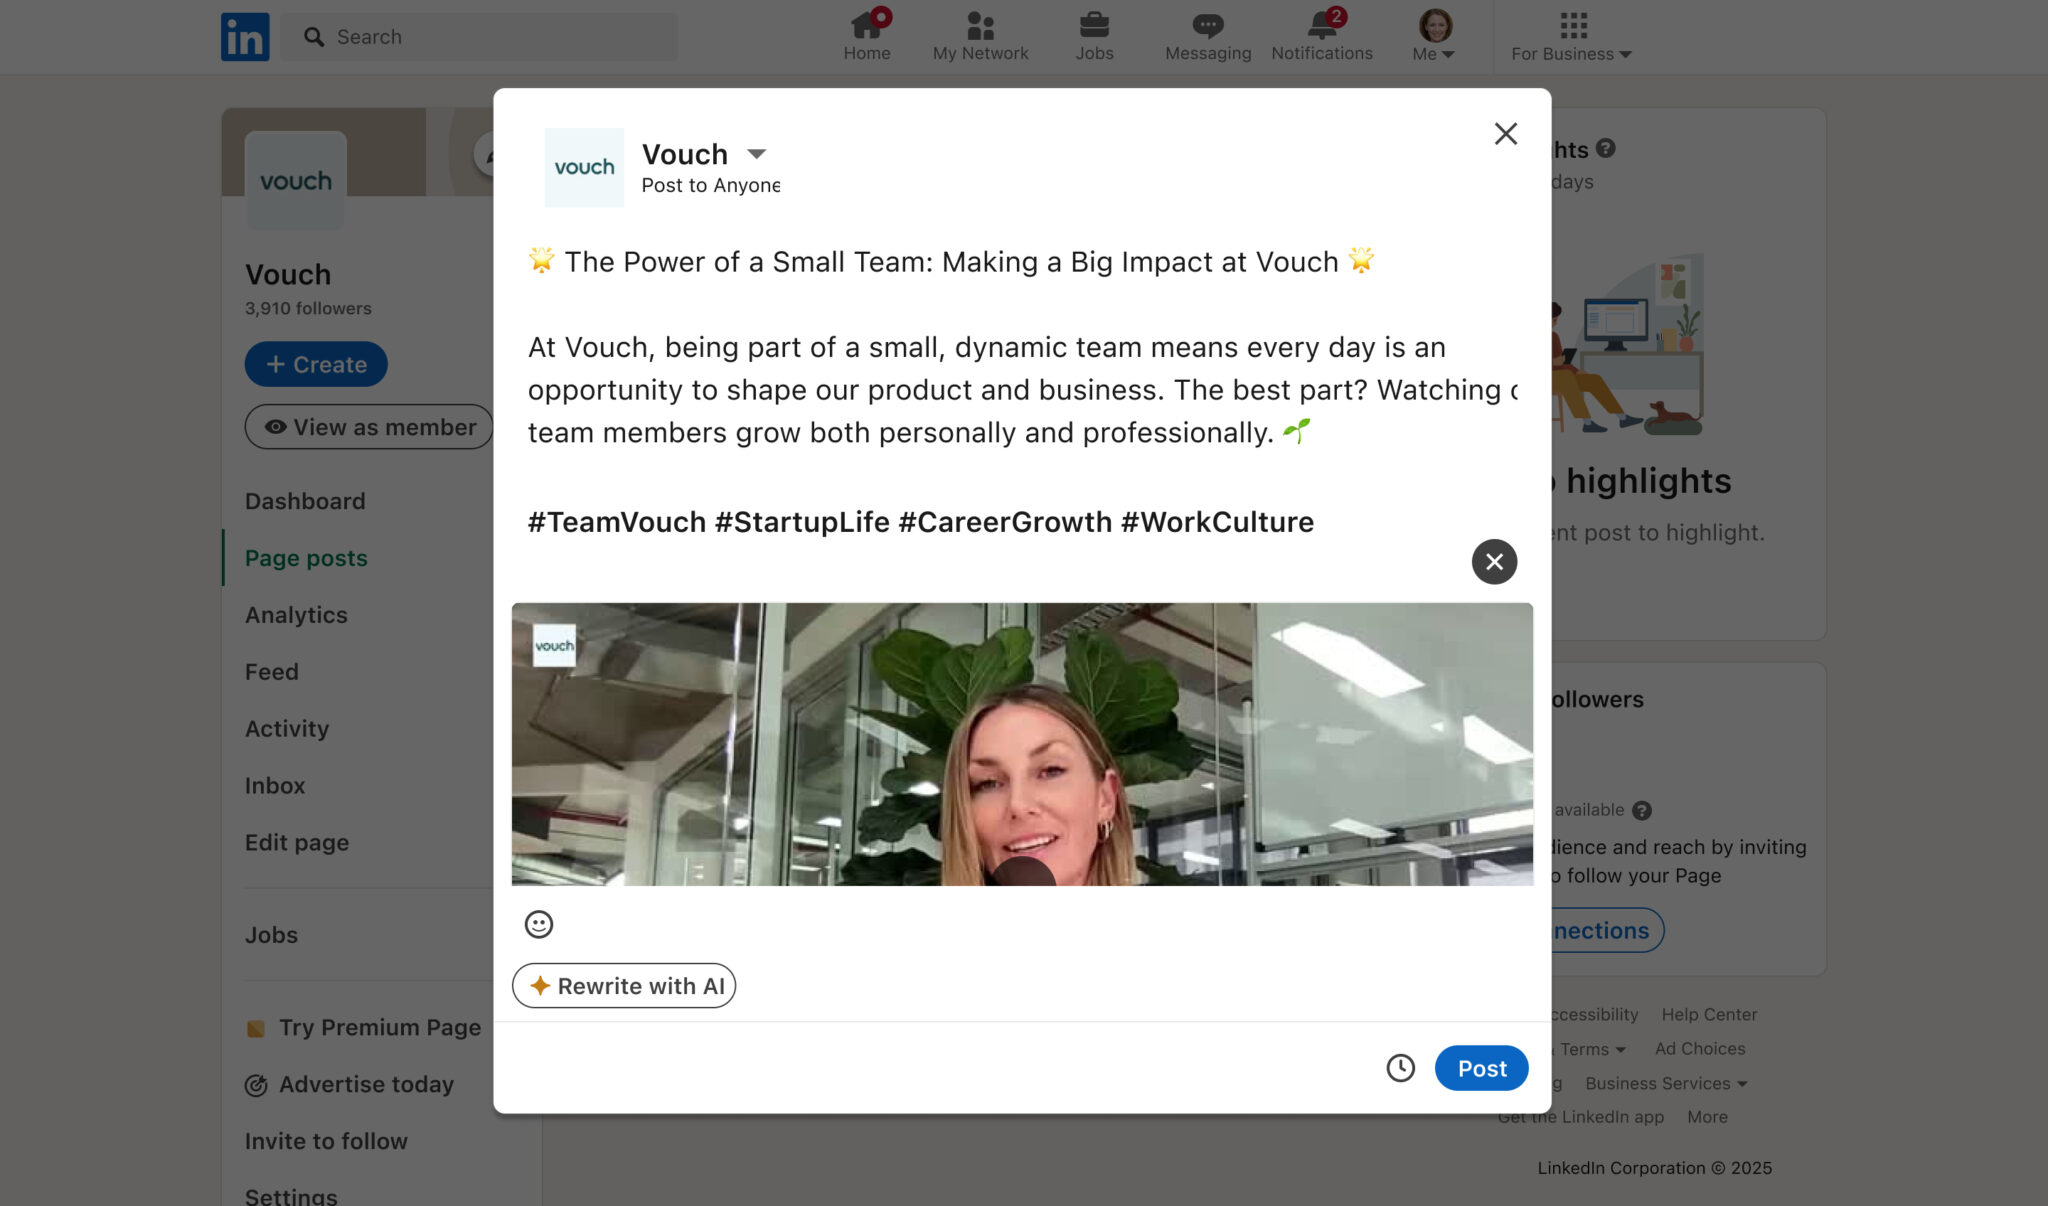Click the help icon next to highlights heading
Image resolution: width=2048 pixels, height=1206 pixels.
click(1606, 148)
